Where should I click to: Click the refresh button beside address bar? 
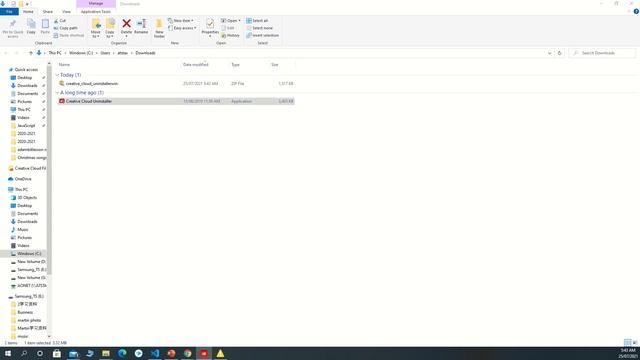point(560,53)
